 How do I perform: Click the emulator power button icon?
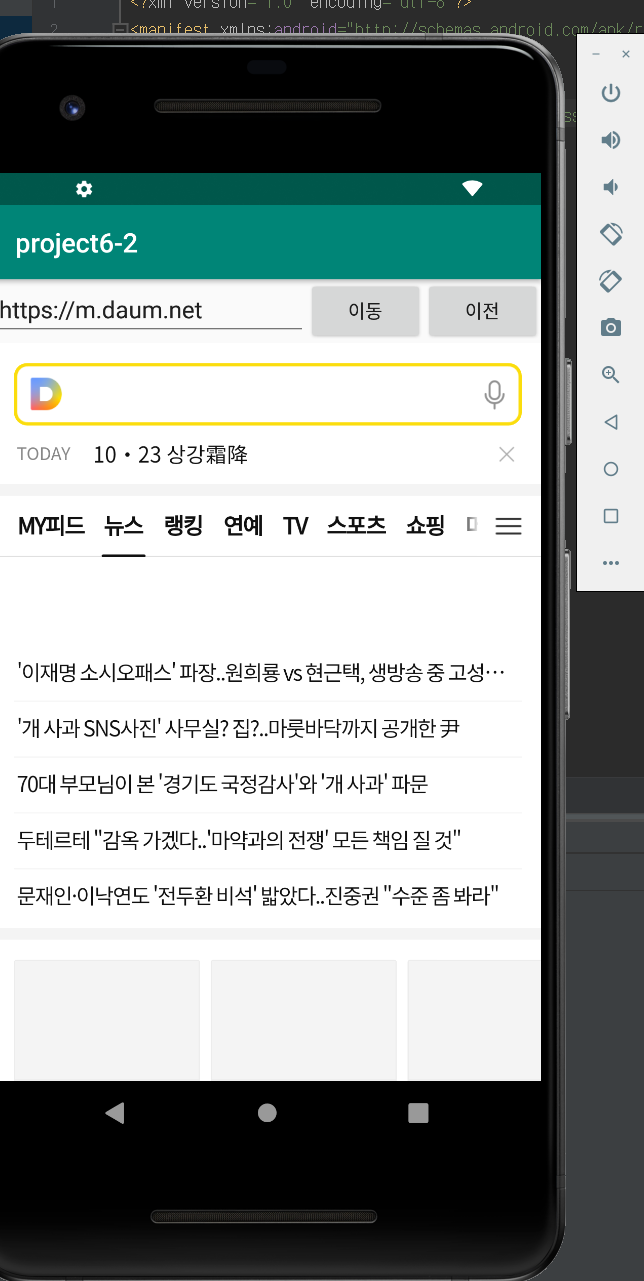(610, 94)
